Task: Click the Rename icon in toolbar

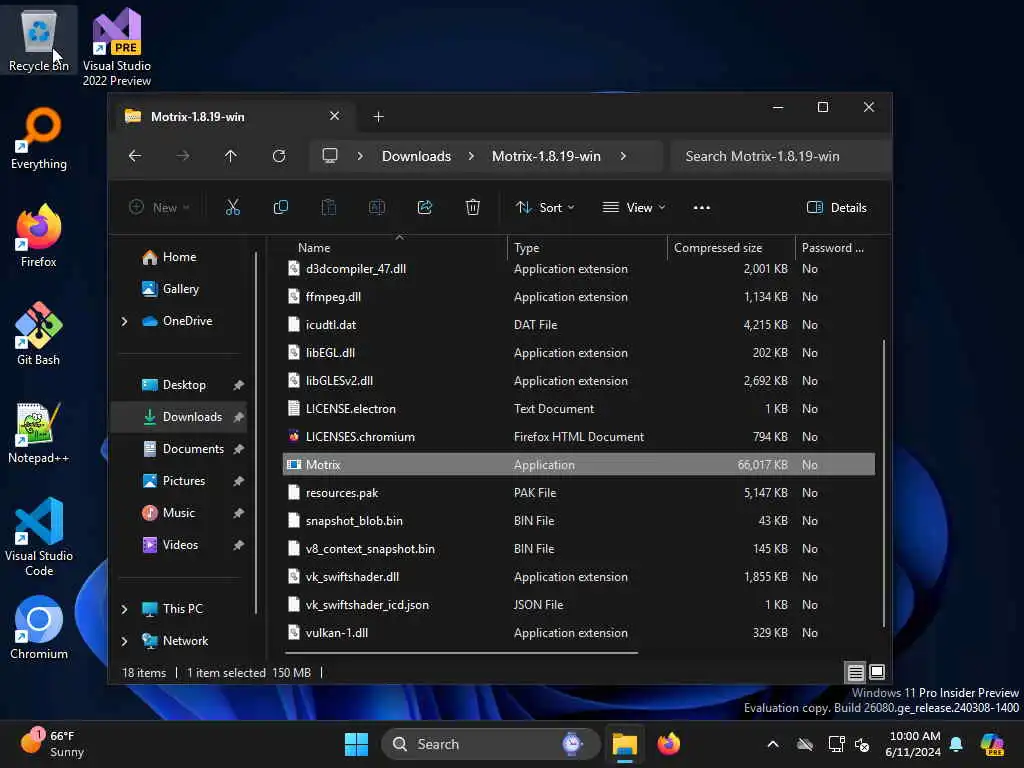Action: [377, 208]
